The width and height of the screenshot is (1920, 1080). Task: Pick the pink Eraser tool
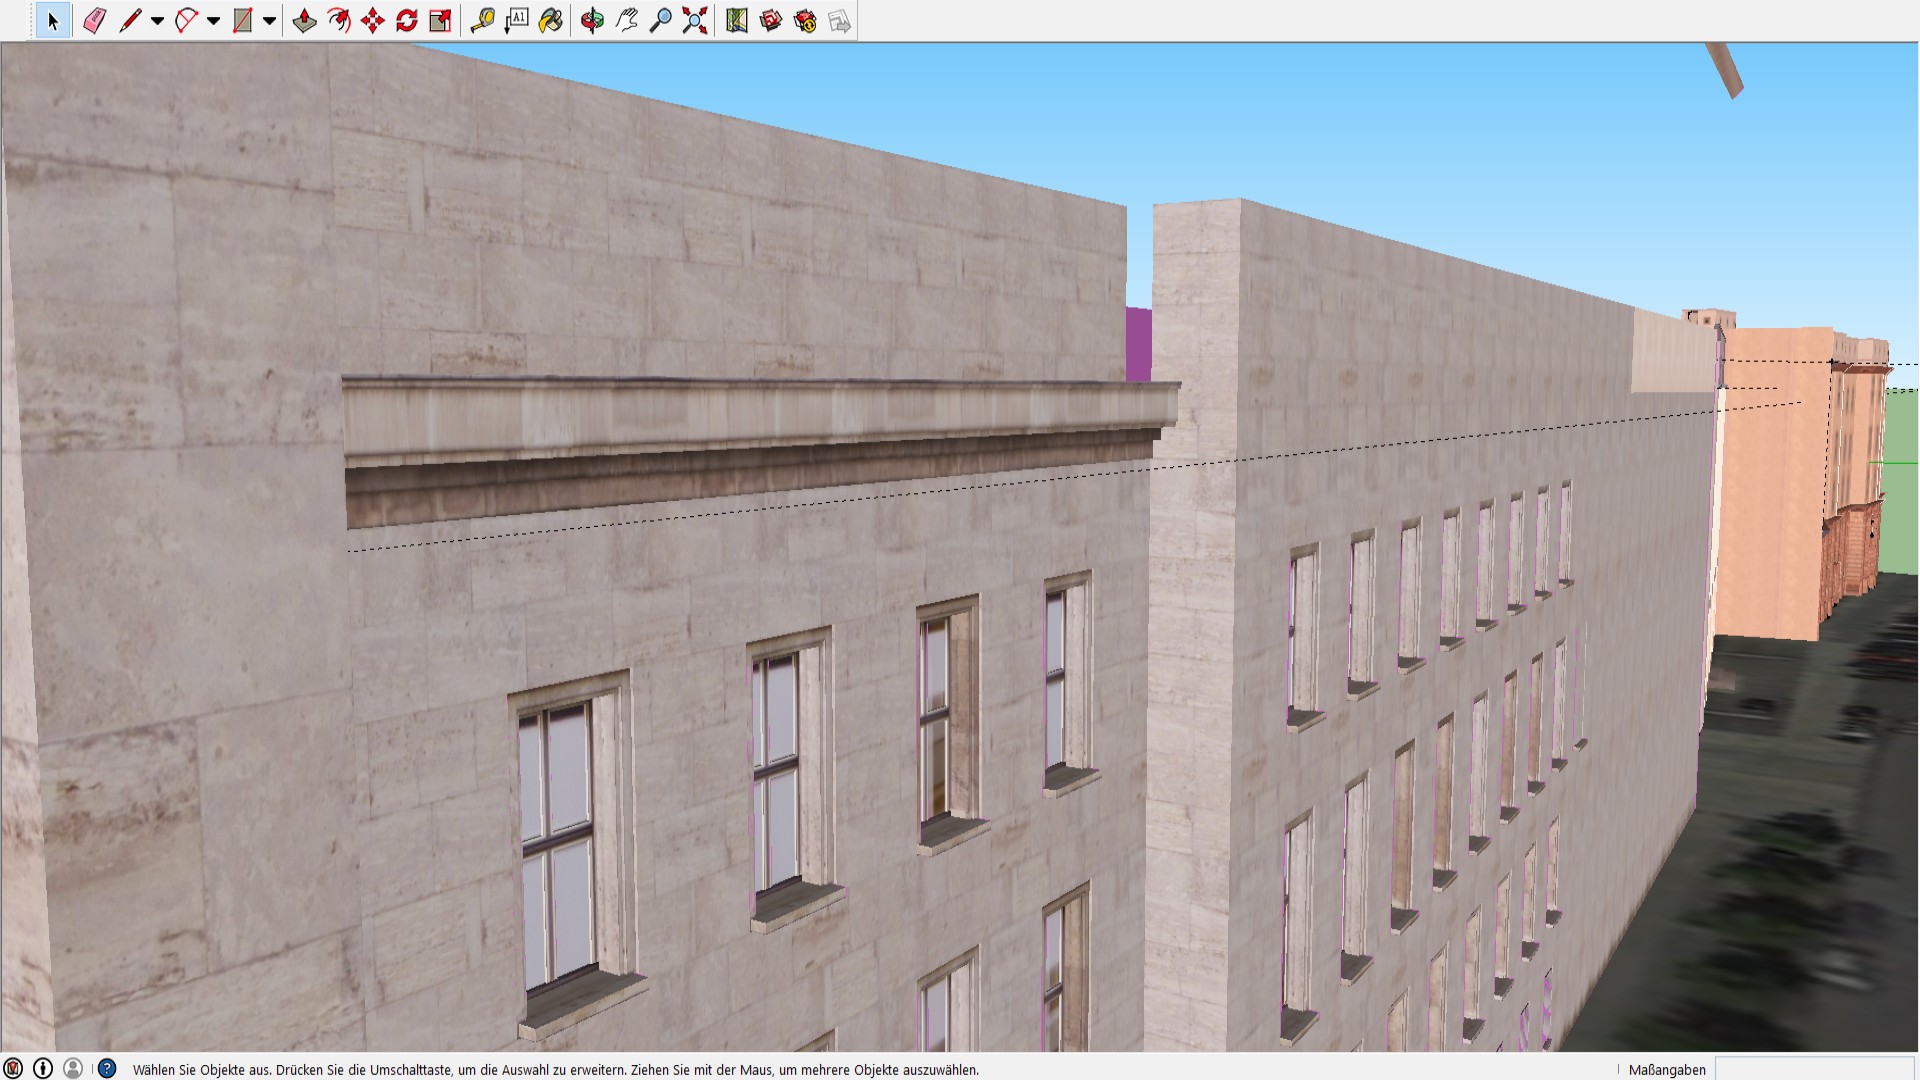pyautogui.click(x=94, y=21)
